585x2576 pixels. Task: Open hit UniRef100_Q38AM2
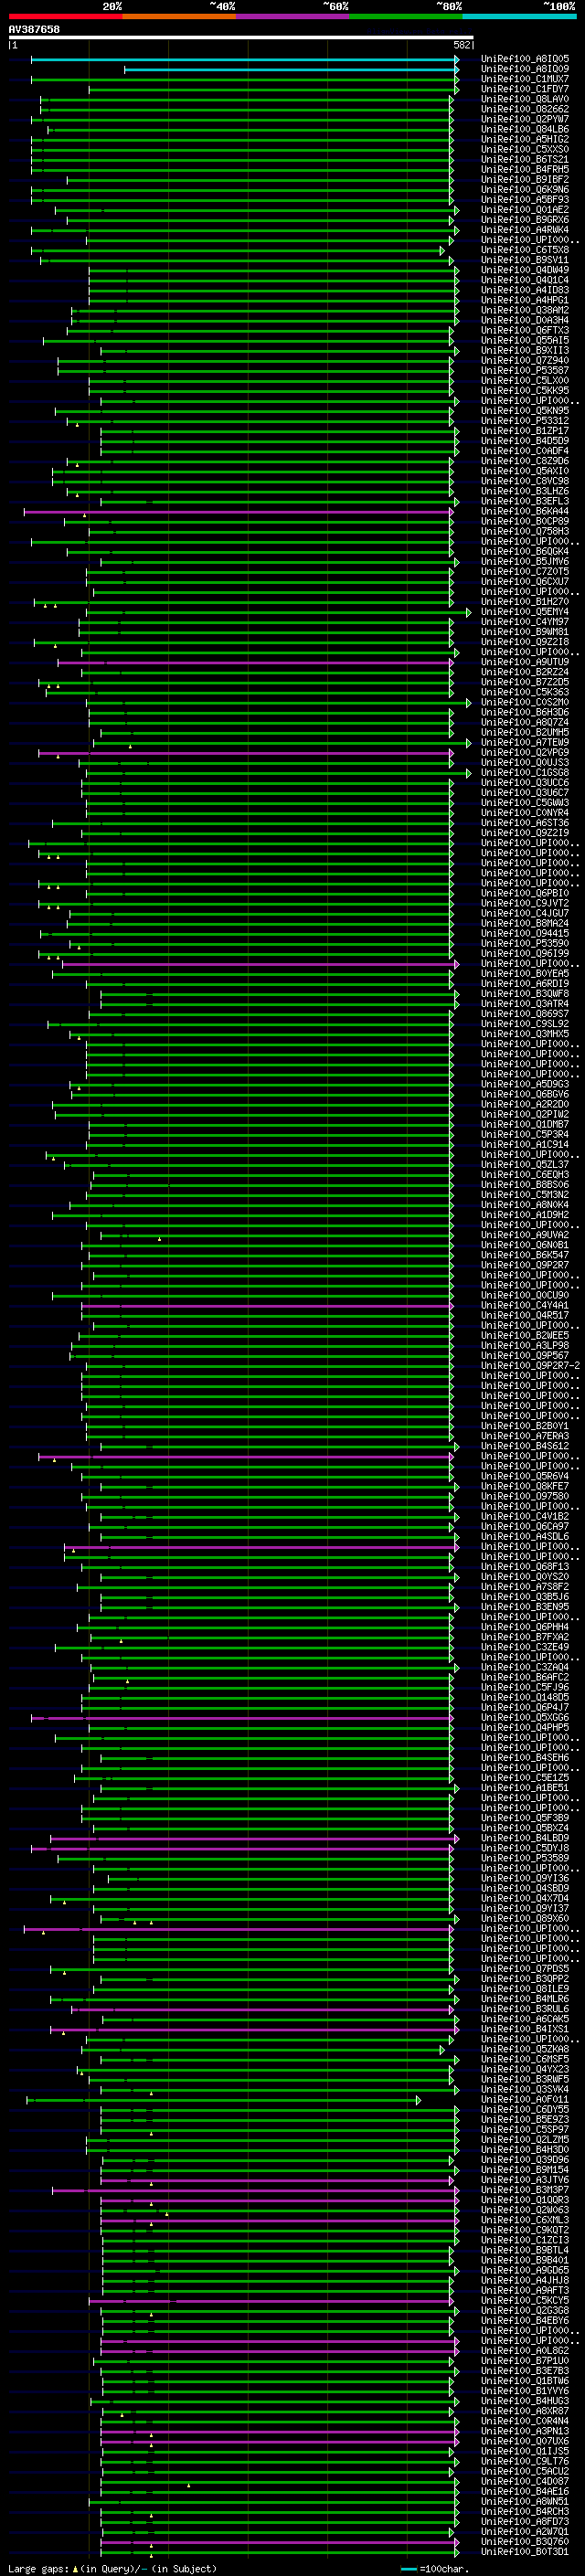[x=525, y=310]
